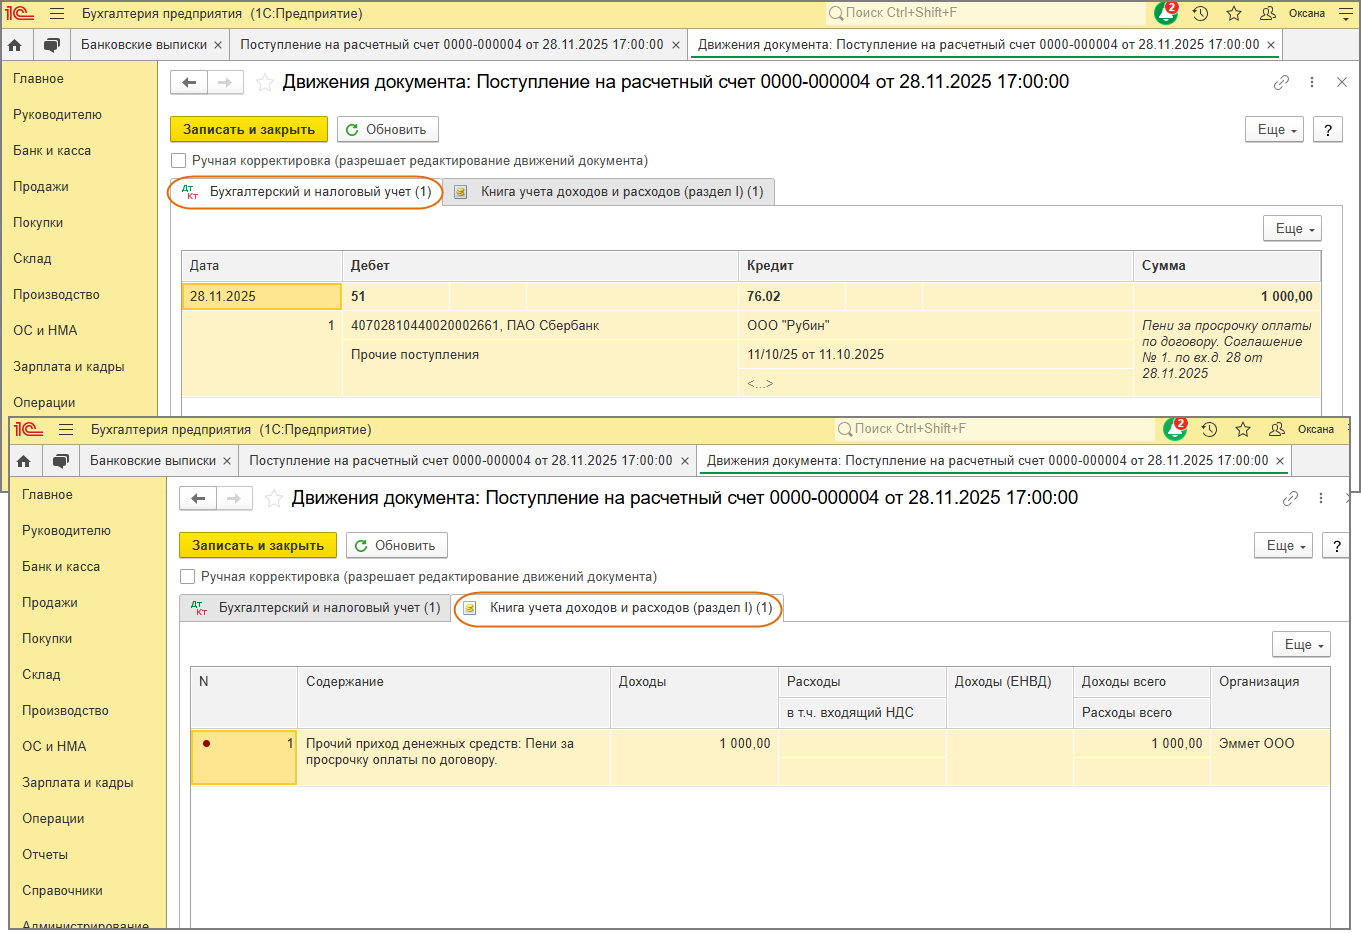This screenshot has width=1361, height=933.
Task: Open help question mark button in upper window
Action: [x=1328, y=130]
